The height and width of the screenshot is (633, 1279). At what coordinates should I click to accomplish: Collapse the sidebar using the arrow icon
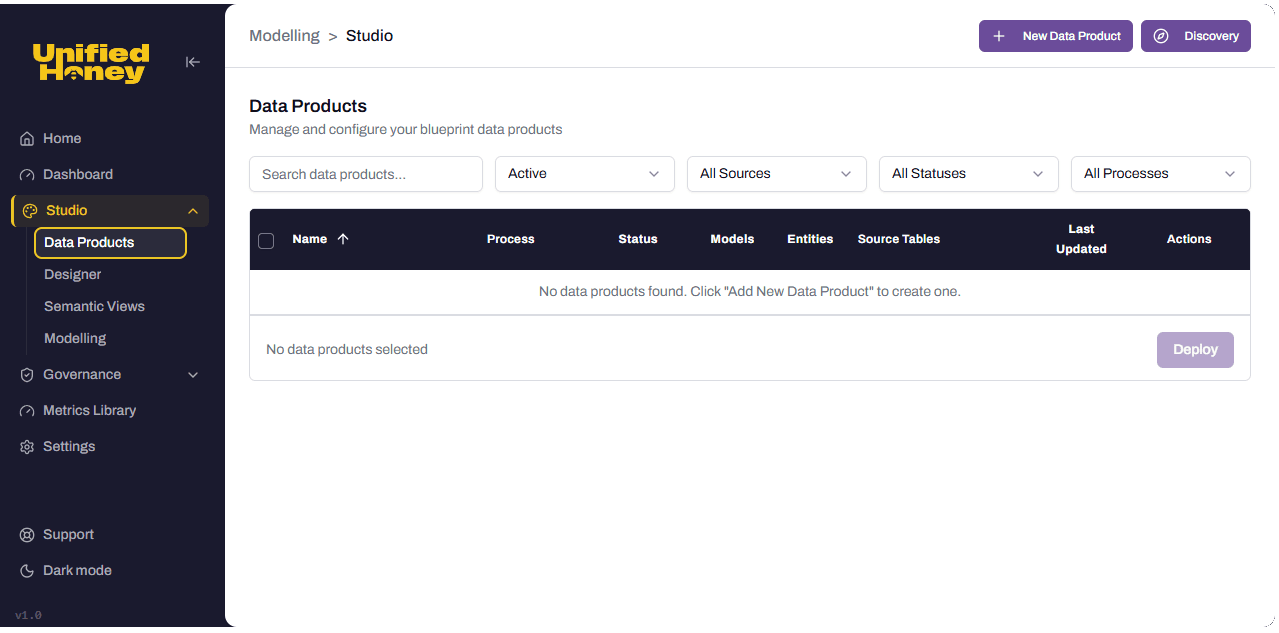click(193, 62)
